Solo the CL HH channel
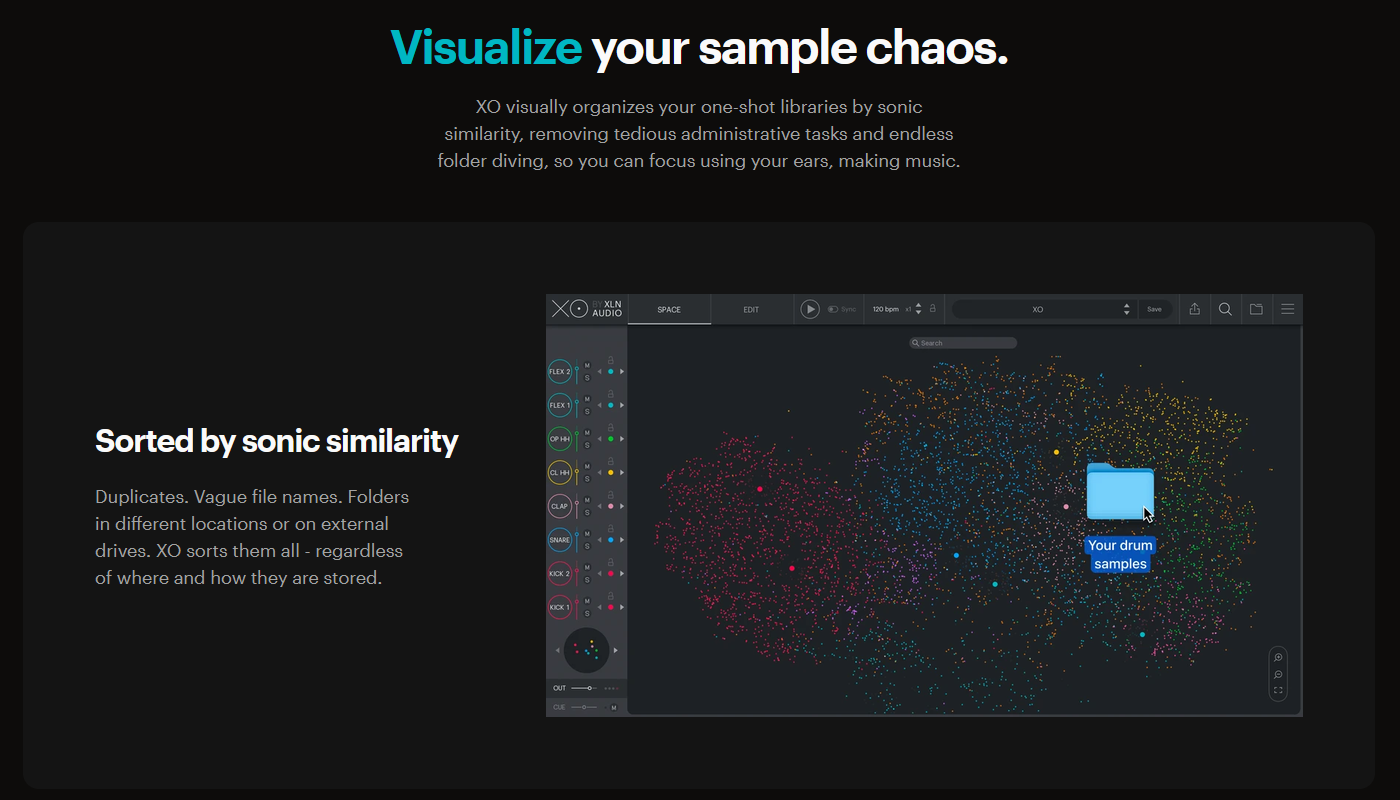1400x800 pixels. (587, 478)
